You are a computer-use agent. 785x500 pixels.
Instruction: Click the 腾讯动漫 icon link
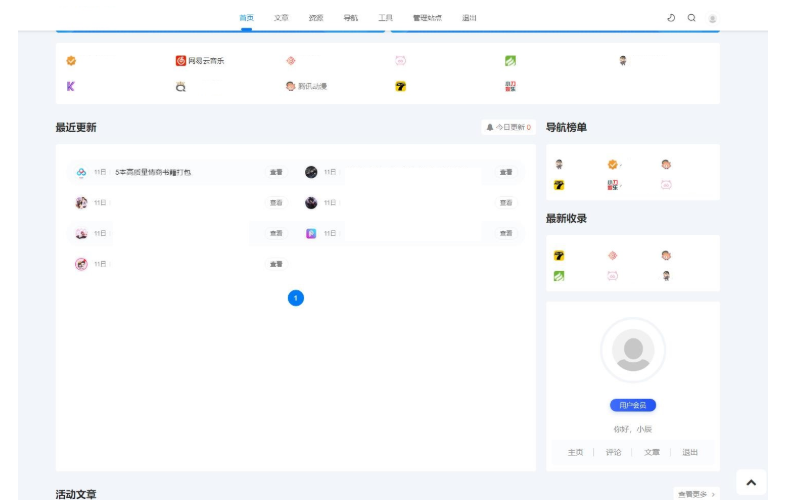[x=305, y=87]
